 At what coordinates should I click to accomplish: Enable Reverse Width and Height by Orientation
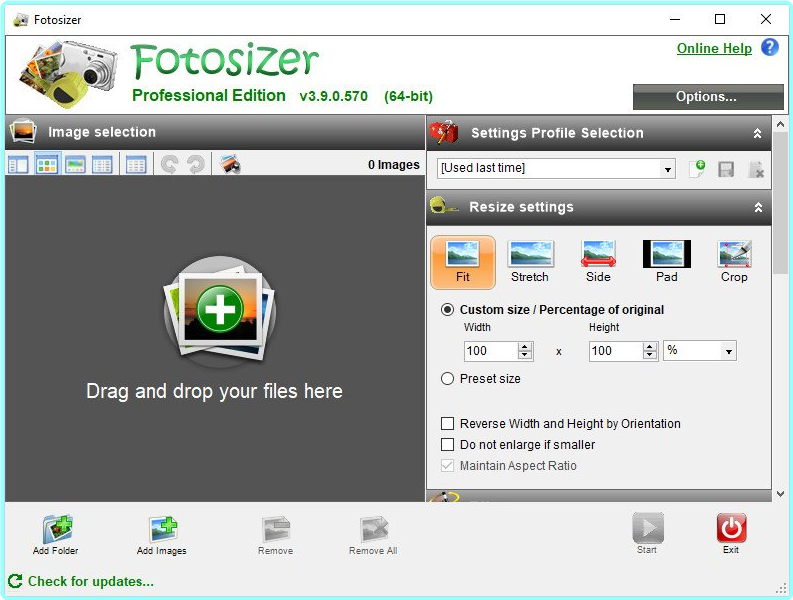pyautogui.click(x=448, y=424)
